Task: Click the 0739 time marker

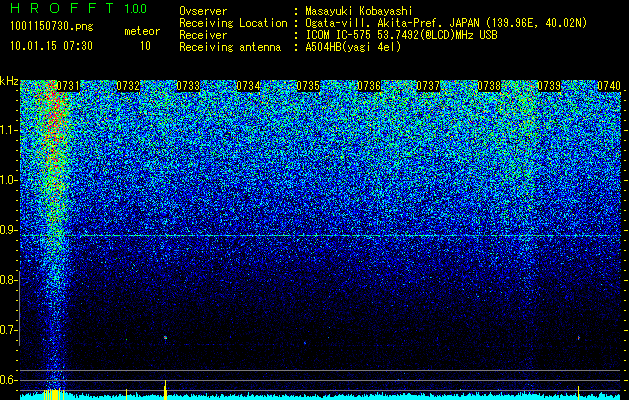Action: click(x=549, y=86)
